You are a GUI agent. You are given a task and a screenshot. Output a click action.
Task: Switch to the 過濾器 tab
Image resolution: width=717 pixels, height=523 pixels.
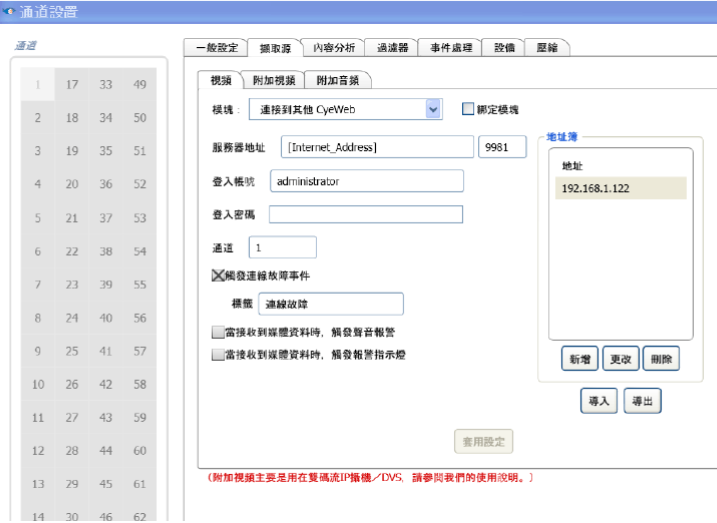coord(391,47)
